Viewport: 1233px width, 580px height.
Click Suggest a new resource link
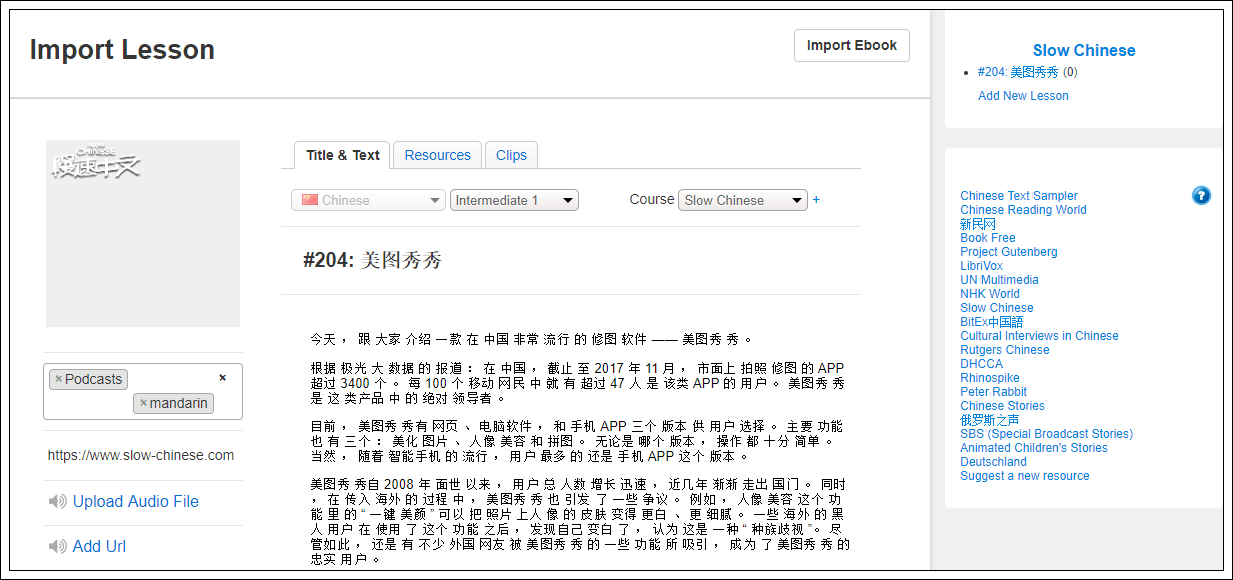pos(1024,476)
